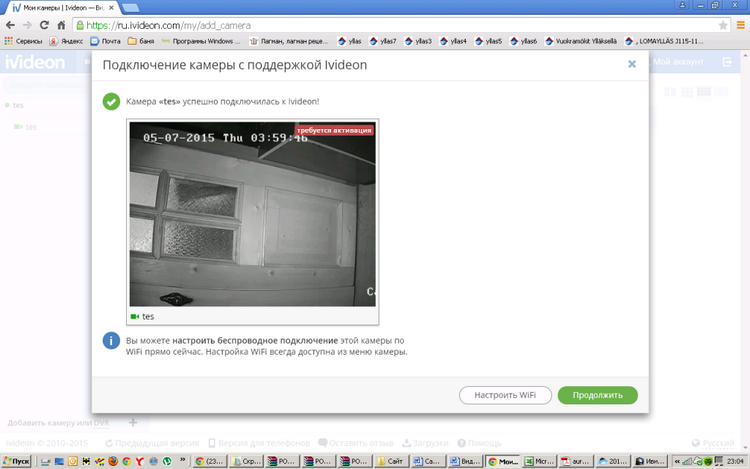Expand hidden system tray icons
This screenshot has width=750, height=469.
tap(677, 461)
